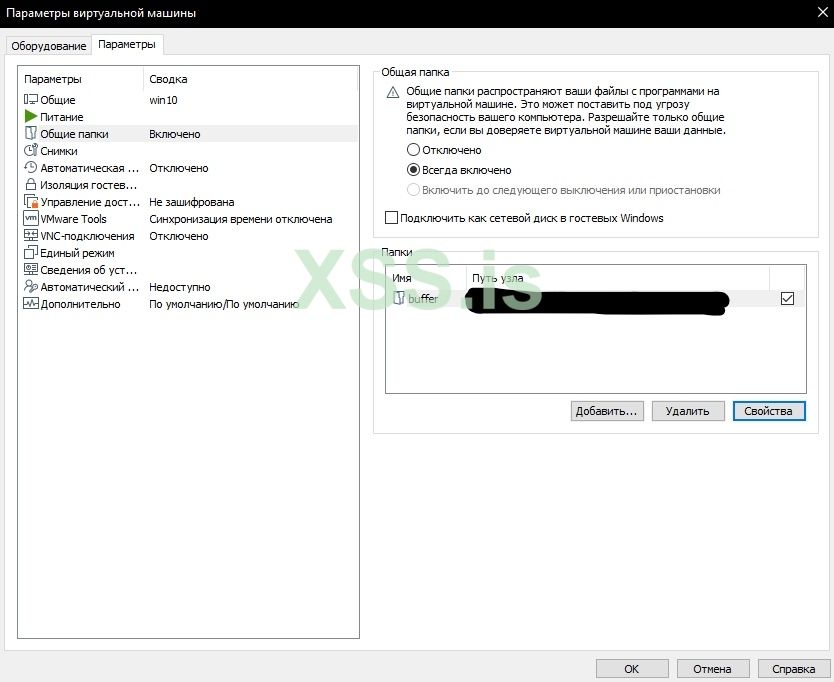Click 'Включено' summary for Общие папки
The width and height of the screenshot is (834, 682).
pos(174,134)
